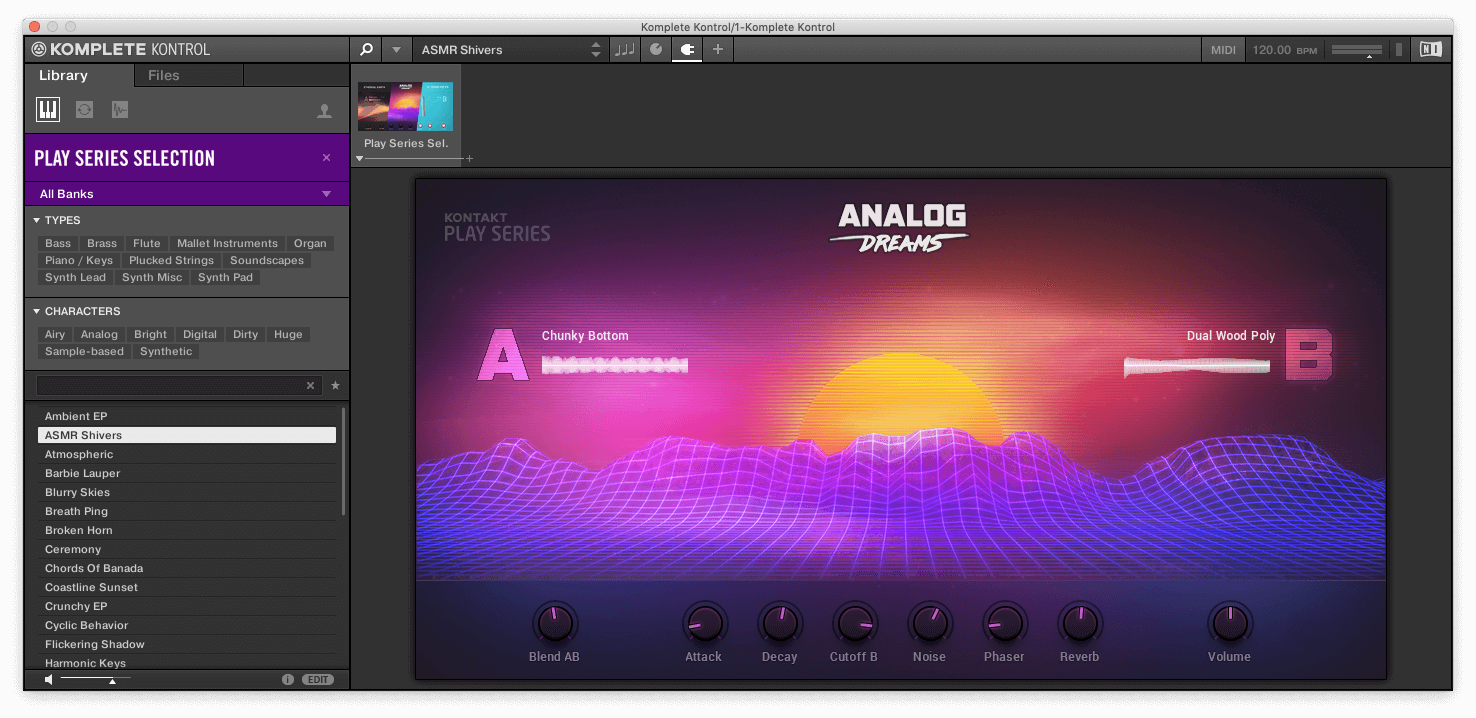This screenshot has width=1476, height=718.
Task: Toggle the Organ type tag
Action: pos(310,243)
